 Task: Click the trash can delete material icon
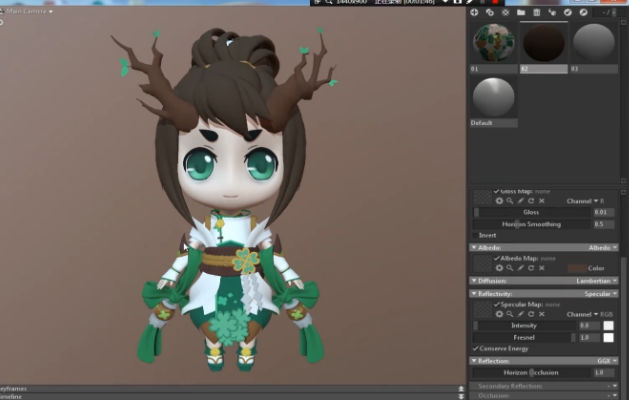pos(537,12)
